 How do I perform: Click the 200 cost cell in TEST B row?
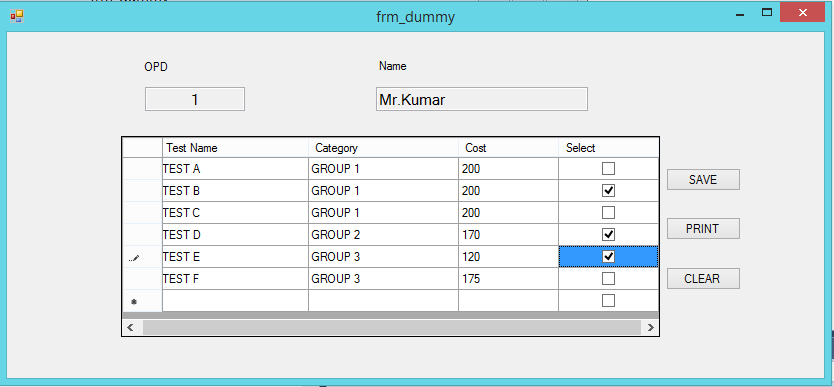508,190
